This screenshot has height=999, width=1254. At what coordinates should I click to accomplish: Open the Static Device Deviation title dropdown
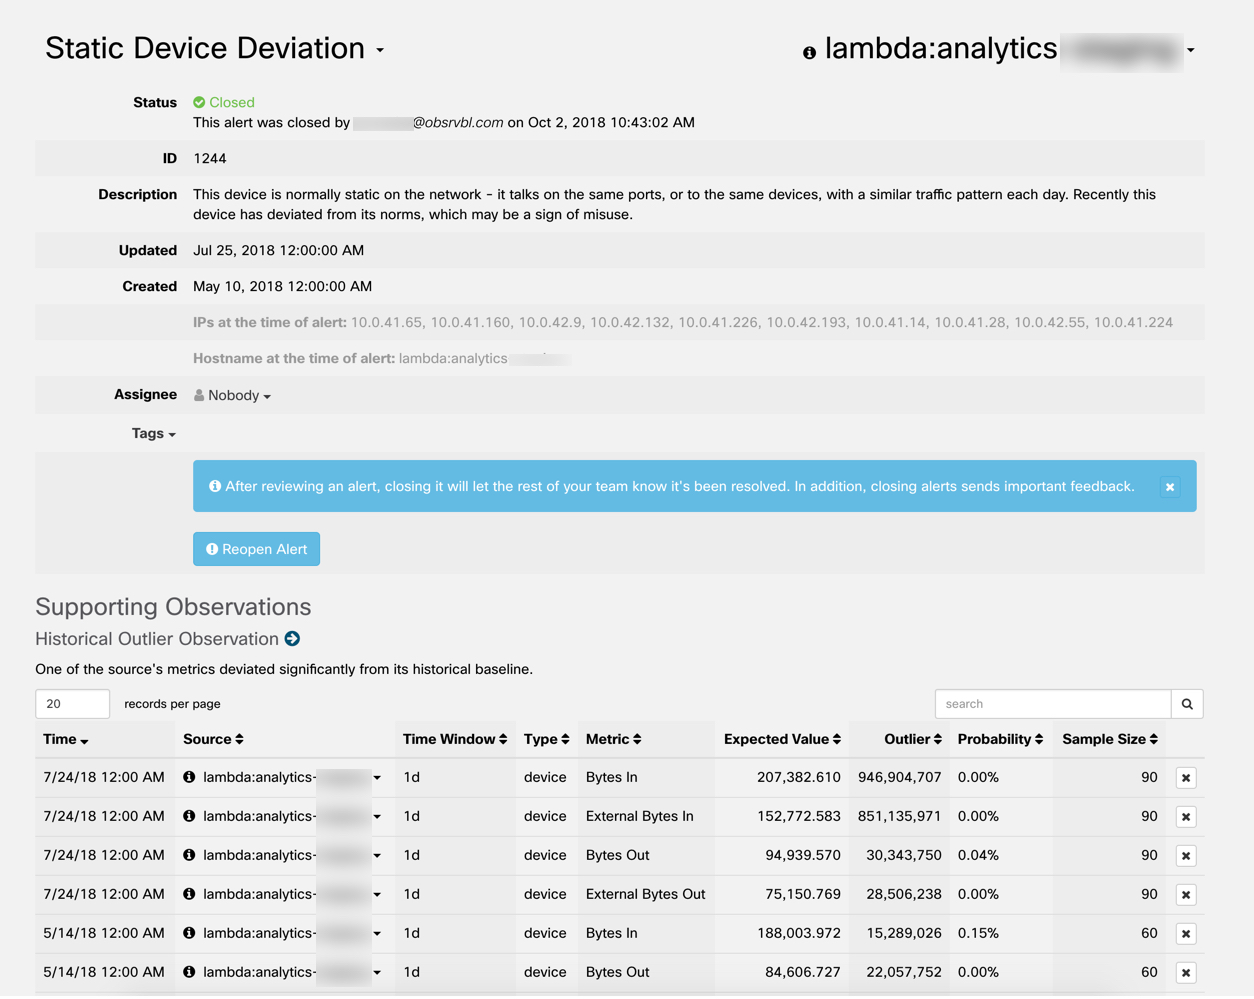(380, 50)
